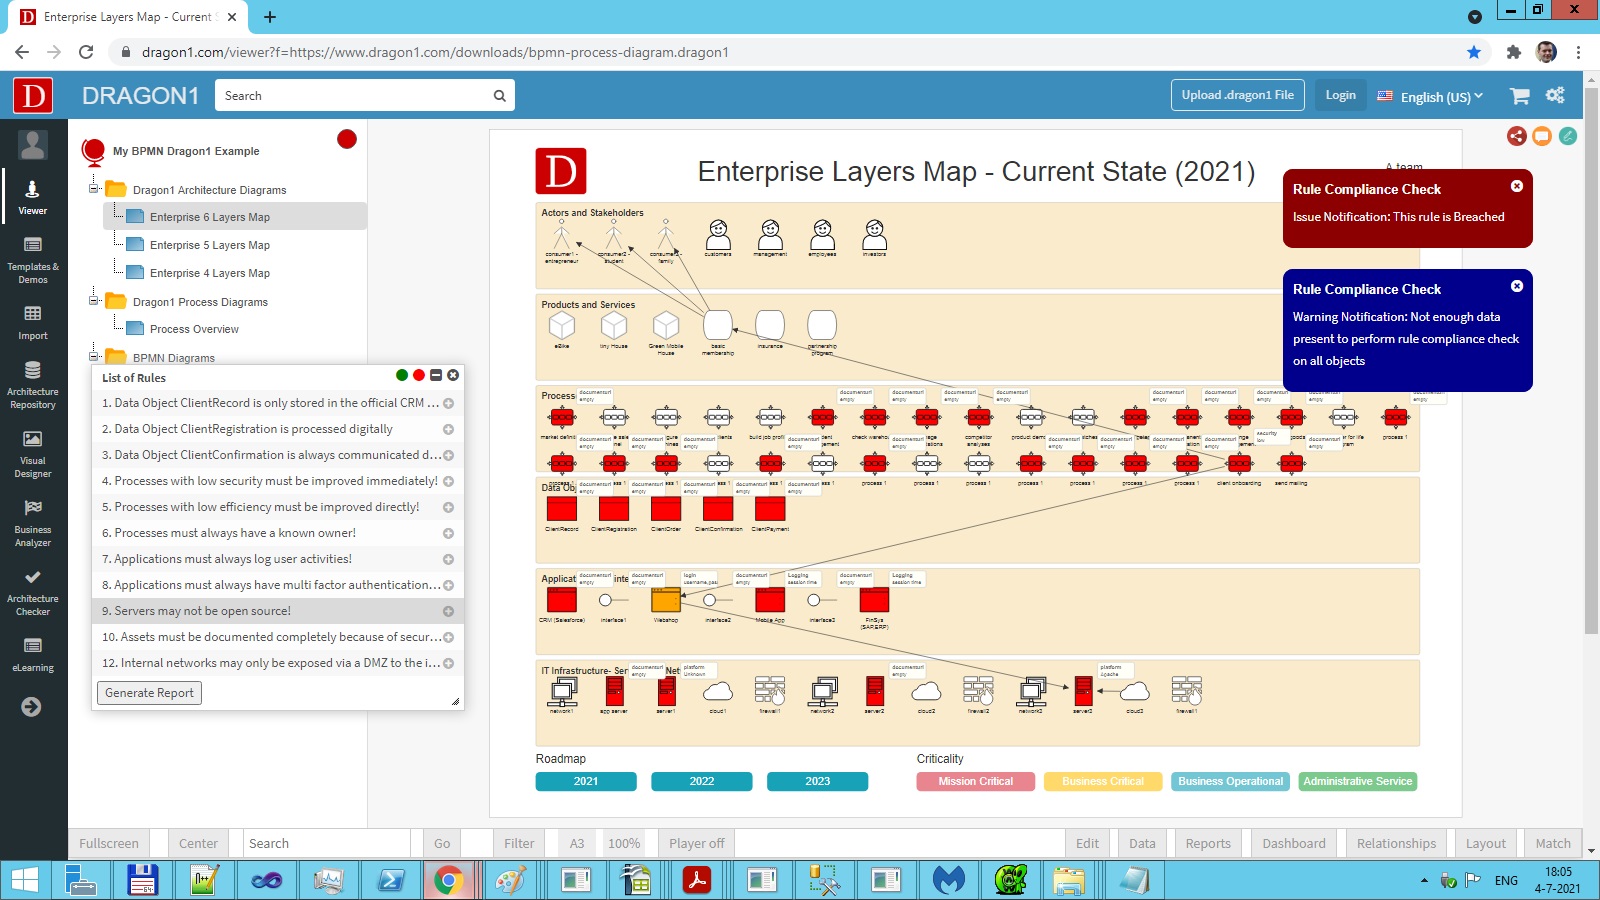Click the green dot in List of Rules header
Image resolution: width=1600 pixels, height=900 pixels.
tap(402, 375)
